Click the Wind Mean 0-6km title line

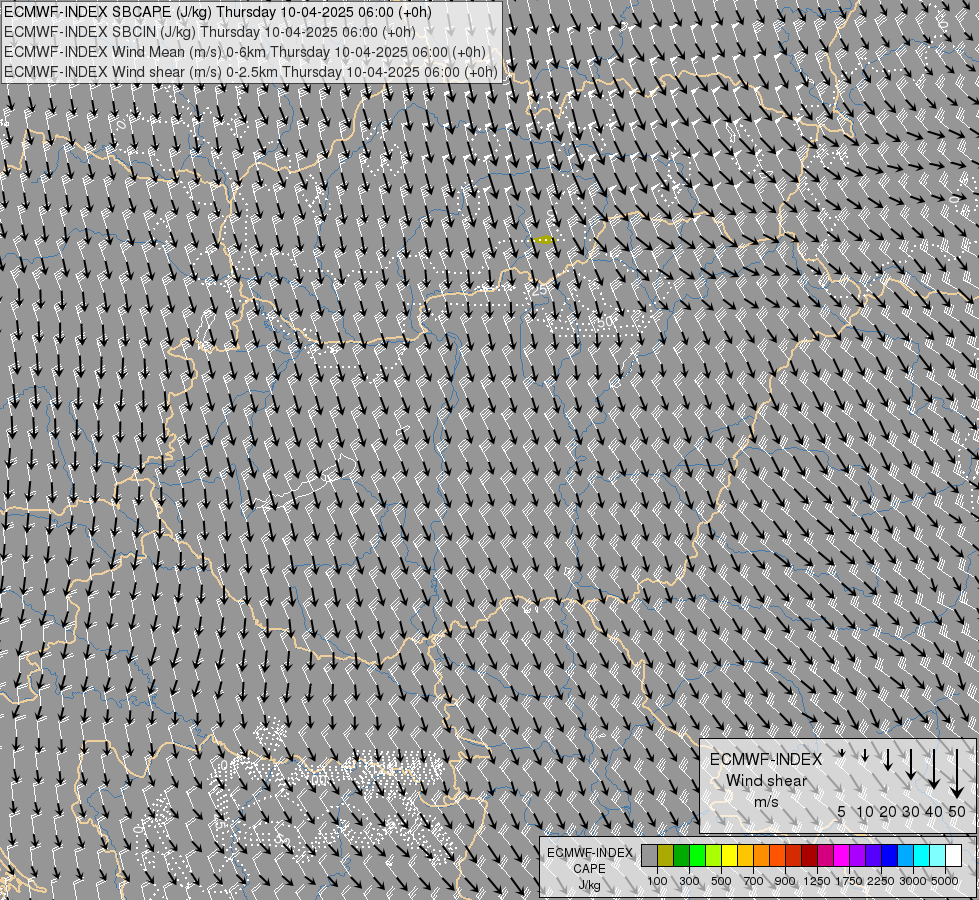click(x=245, y=52)
